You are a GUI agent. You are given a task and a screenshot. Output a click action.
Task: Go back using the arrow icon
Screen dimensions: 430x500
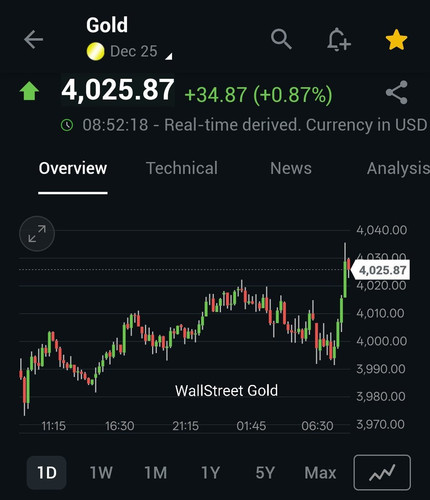coord(34,39)
